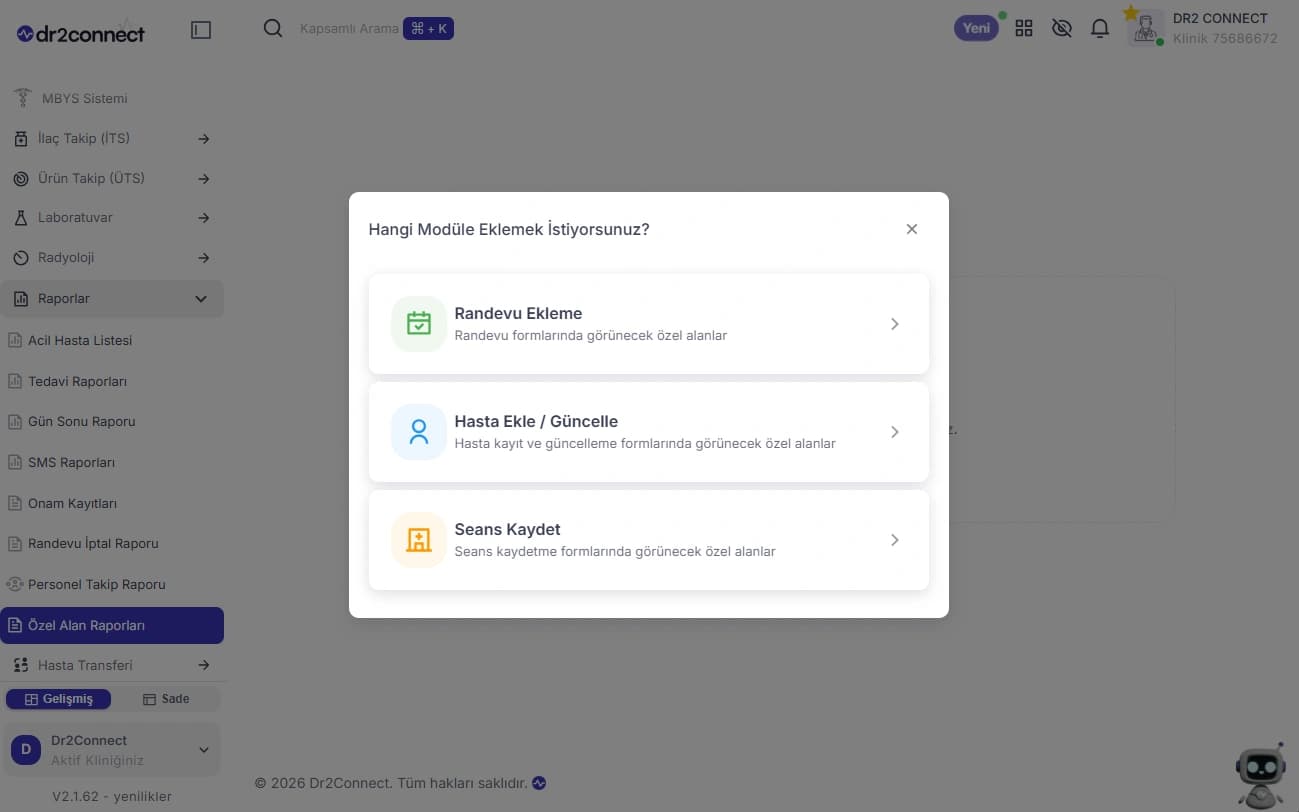Screen dimensions: 1299x812
Task: Open Seans Kaydet via its chevron arrow
Action: coord(895,540)
